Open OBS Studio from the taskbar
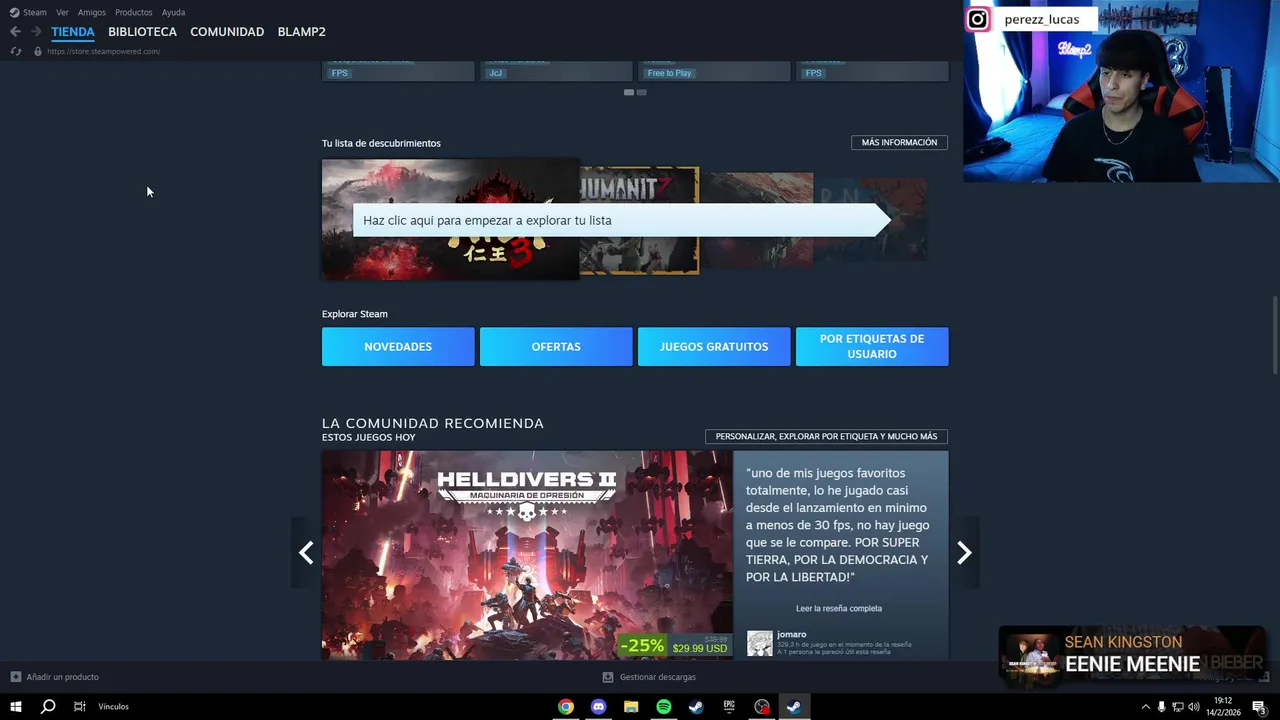Screen dimensions: 1280x720 coord(762,707)
